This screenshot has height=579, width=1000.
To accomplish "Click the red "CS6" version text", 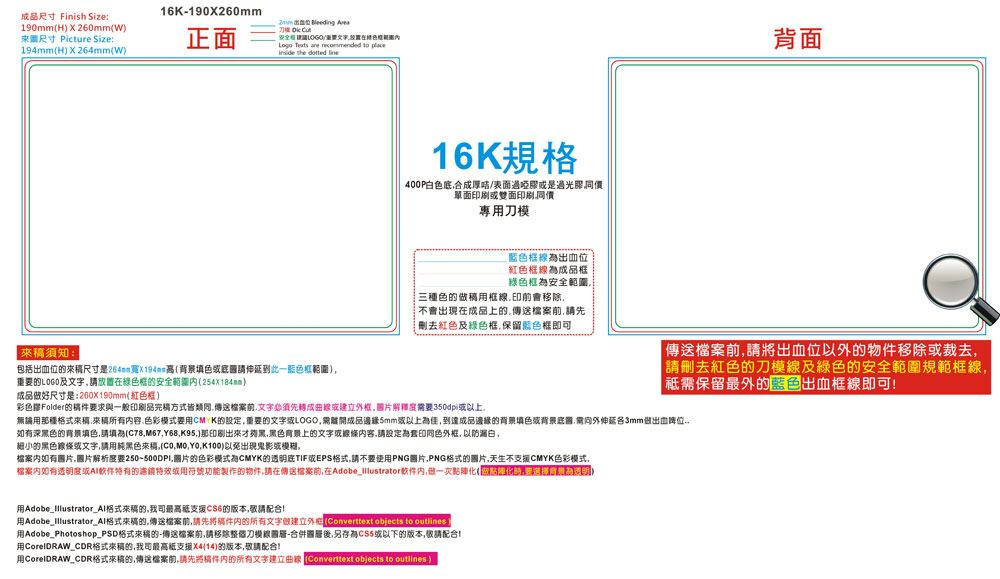I will (x=214, y=509).
